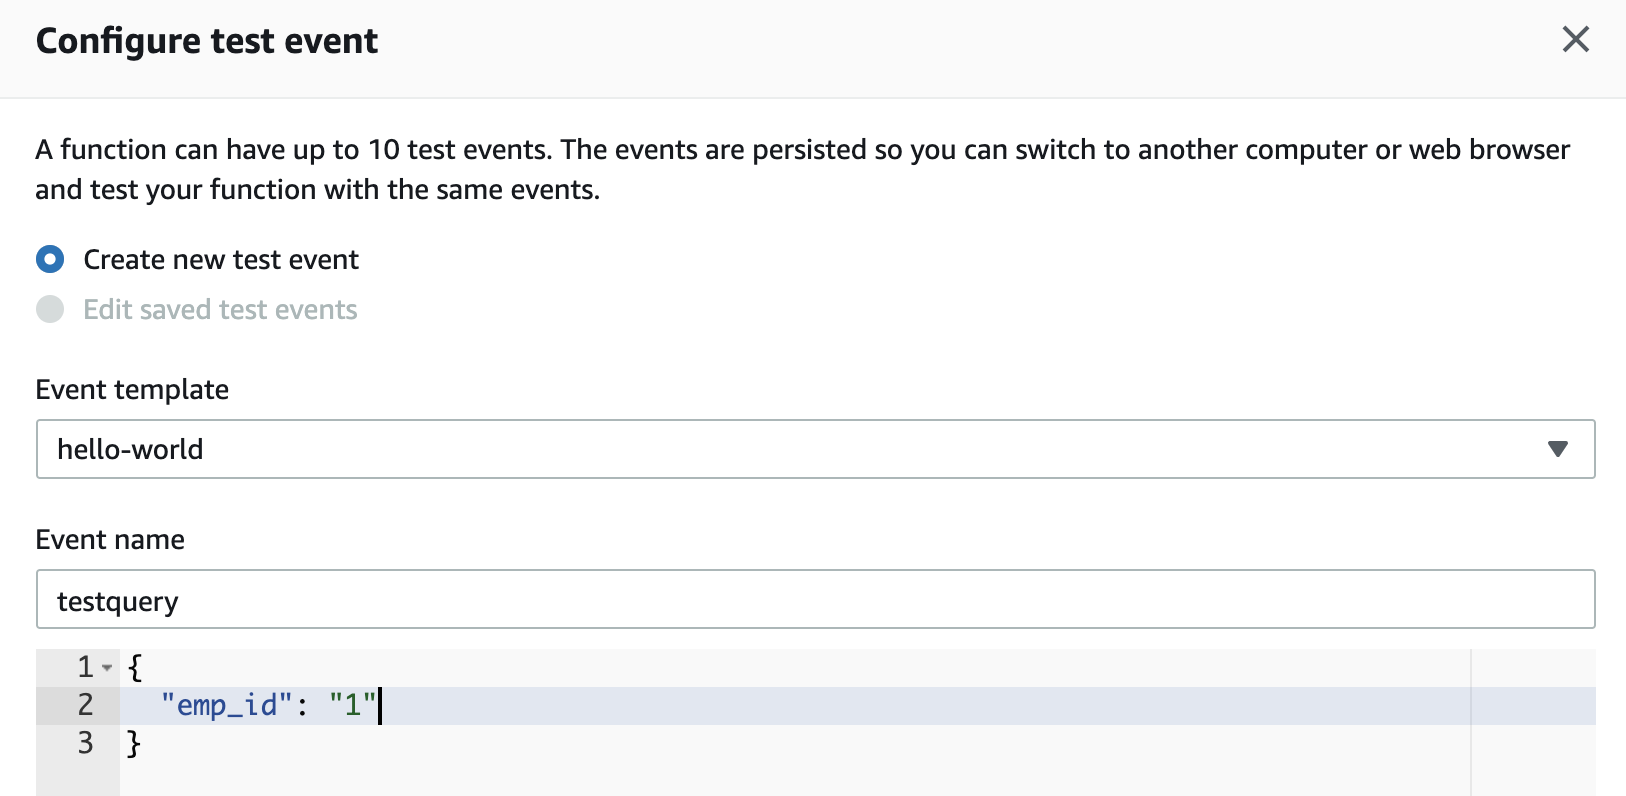1626x796 pixels.
Task: Select line number 2 in the gutter
Action: (x=85, y=705)
